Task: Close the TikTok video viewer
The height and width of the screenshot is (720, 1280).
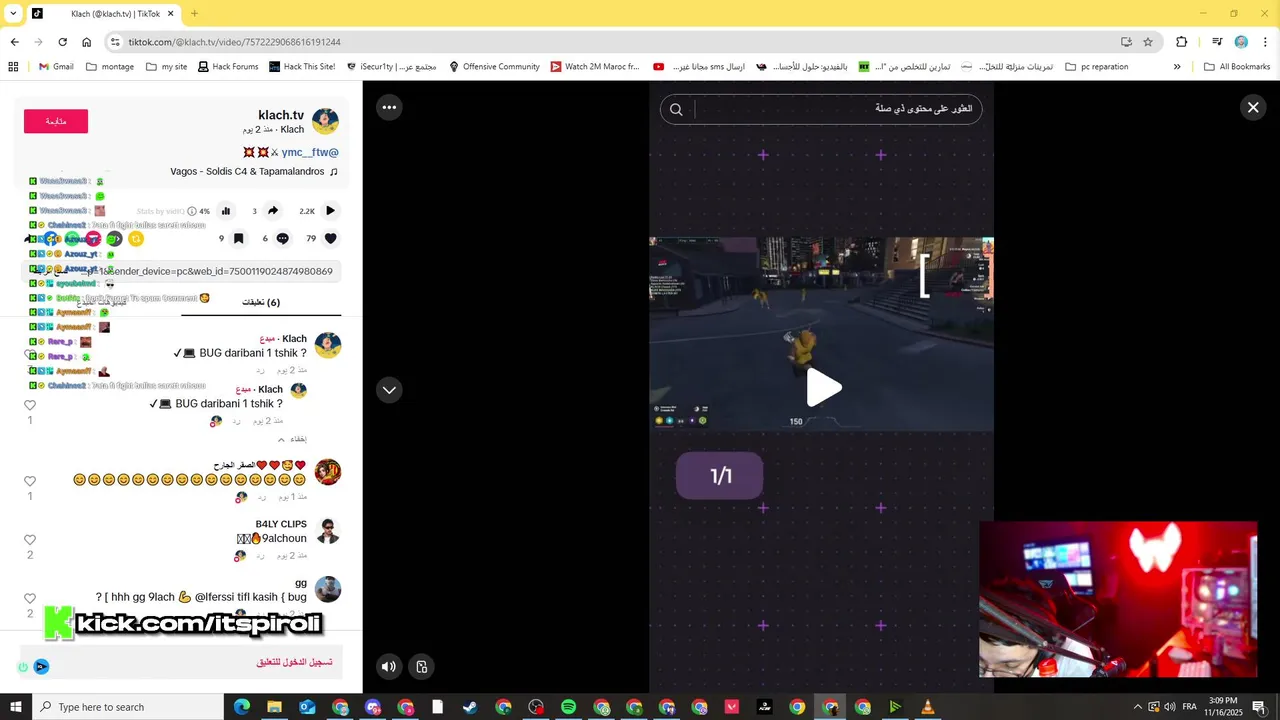Action: [1252, 107]
